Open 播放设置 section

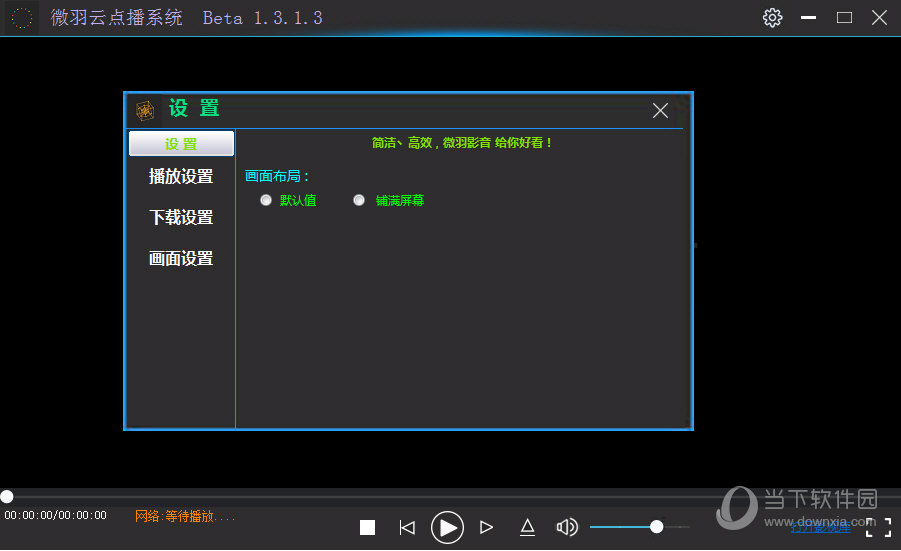(181, 176)
